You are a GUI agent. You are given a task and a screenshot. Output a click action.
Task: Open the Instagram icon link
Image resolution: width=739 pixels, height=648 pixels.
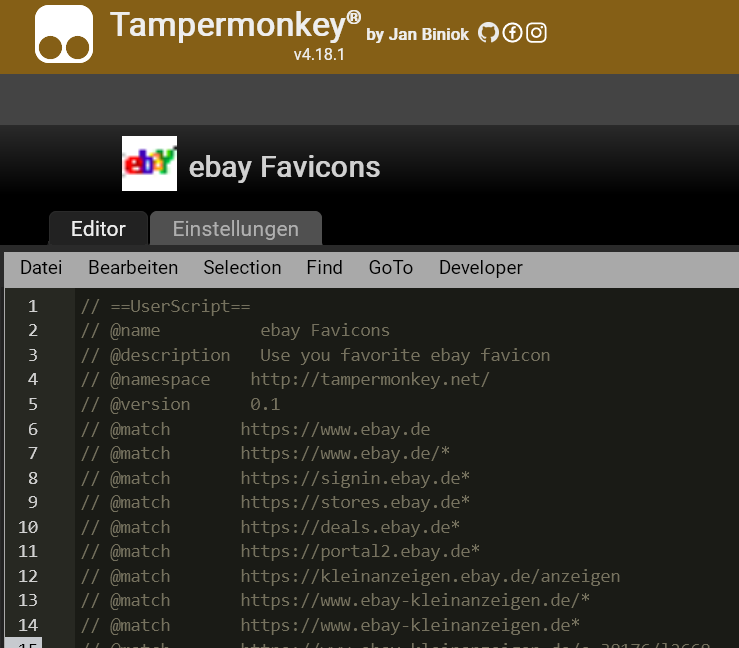537,33
